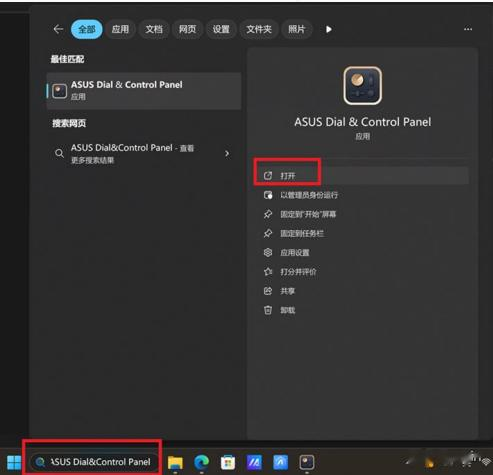Viewport: 493px width, 475px height.
Task: Open the three-dot more options menu
Action: [468, 29]
